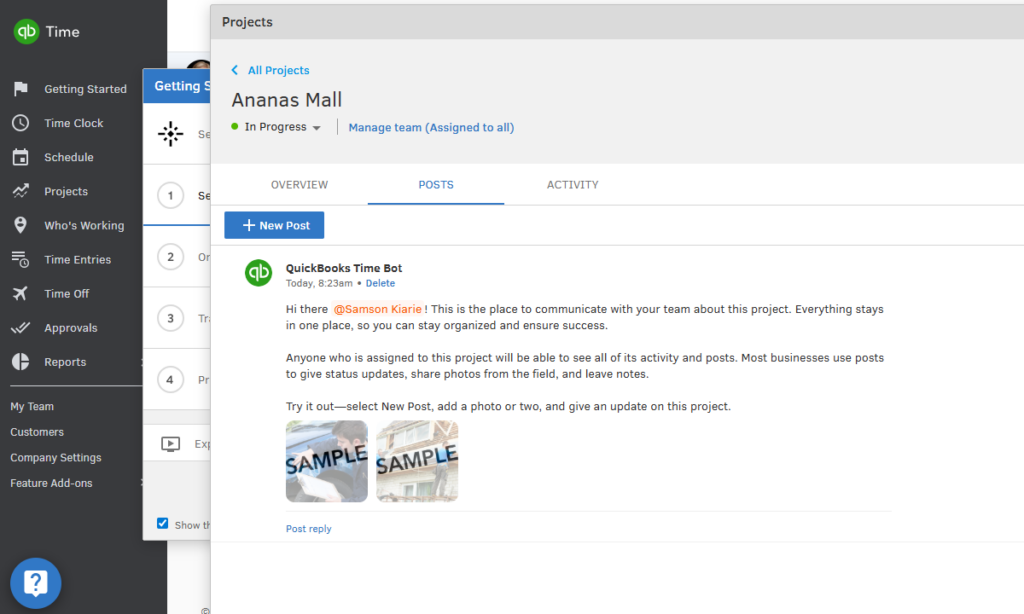The image size is (1024, 614).
Task: Click the setup sparkle icon in Getting Started panel
Action: tap(170, 134)
